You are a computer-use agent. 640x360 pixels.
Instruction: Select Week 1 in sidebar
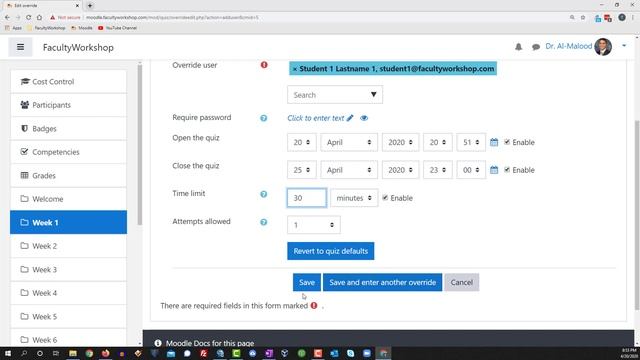69,222
